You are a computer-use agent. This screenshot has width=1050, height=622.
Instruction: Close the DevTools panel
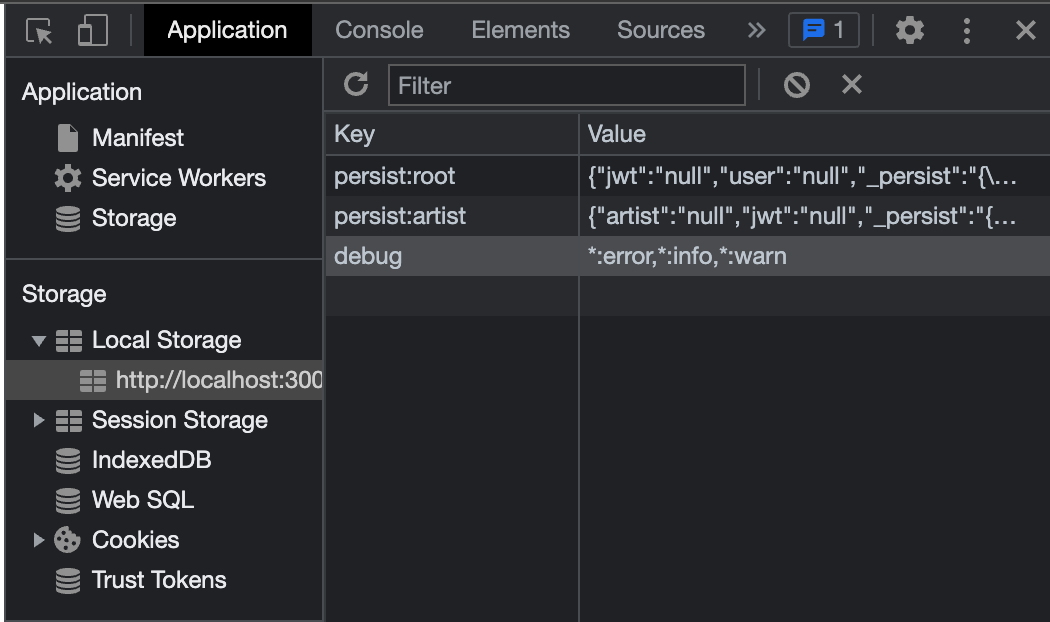pyautogui.click(x=1025, y=30)
